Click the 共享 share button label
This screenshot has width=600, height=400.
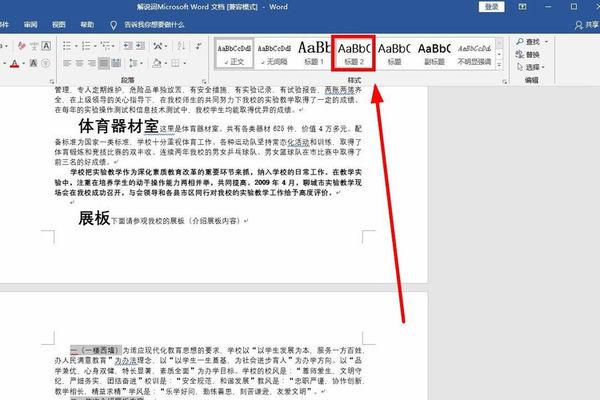[x=592, y=25]
